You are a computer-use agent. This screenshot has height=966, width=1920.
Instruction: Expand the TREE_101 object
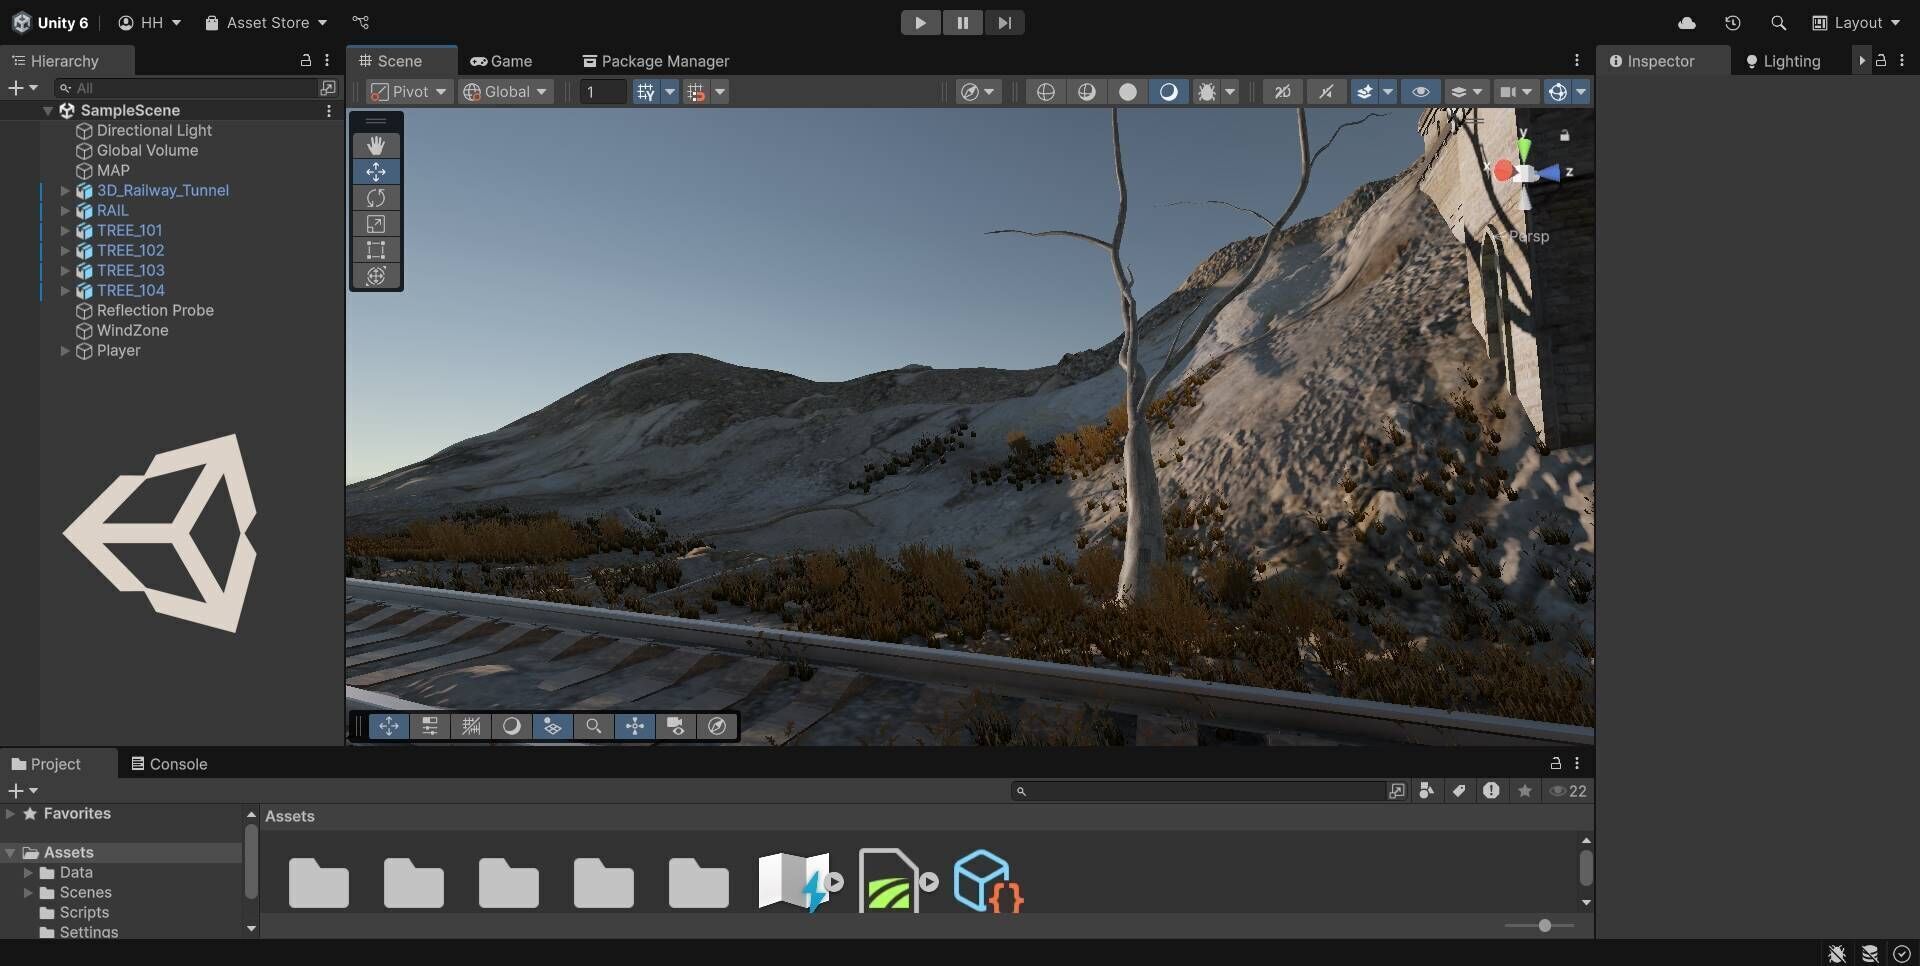65,231
